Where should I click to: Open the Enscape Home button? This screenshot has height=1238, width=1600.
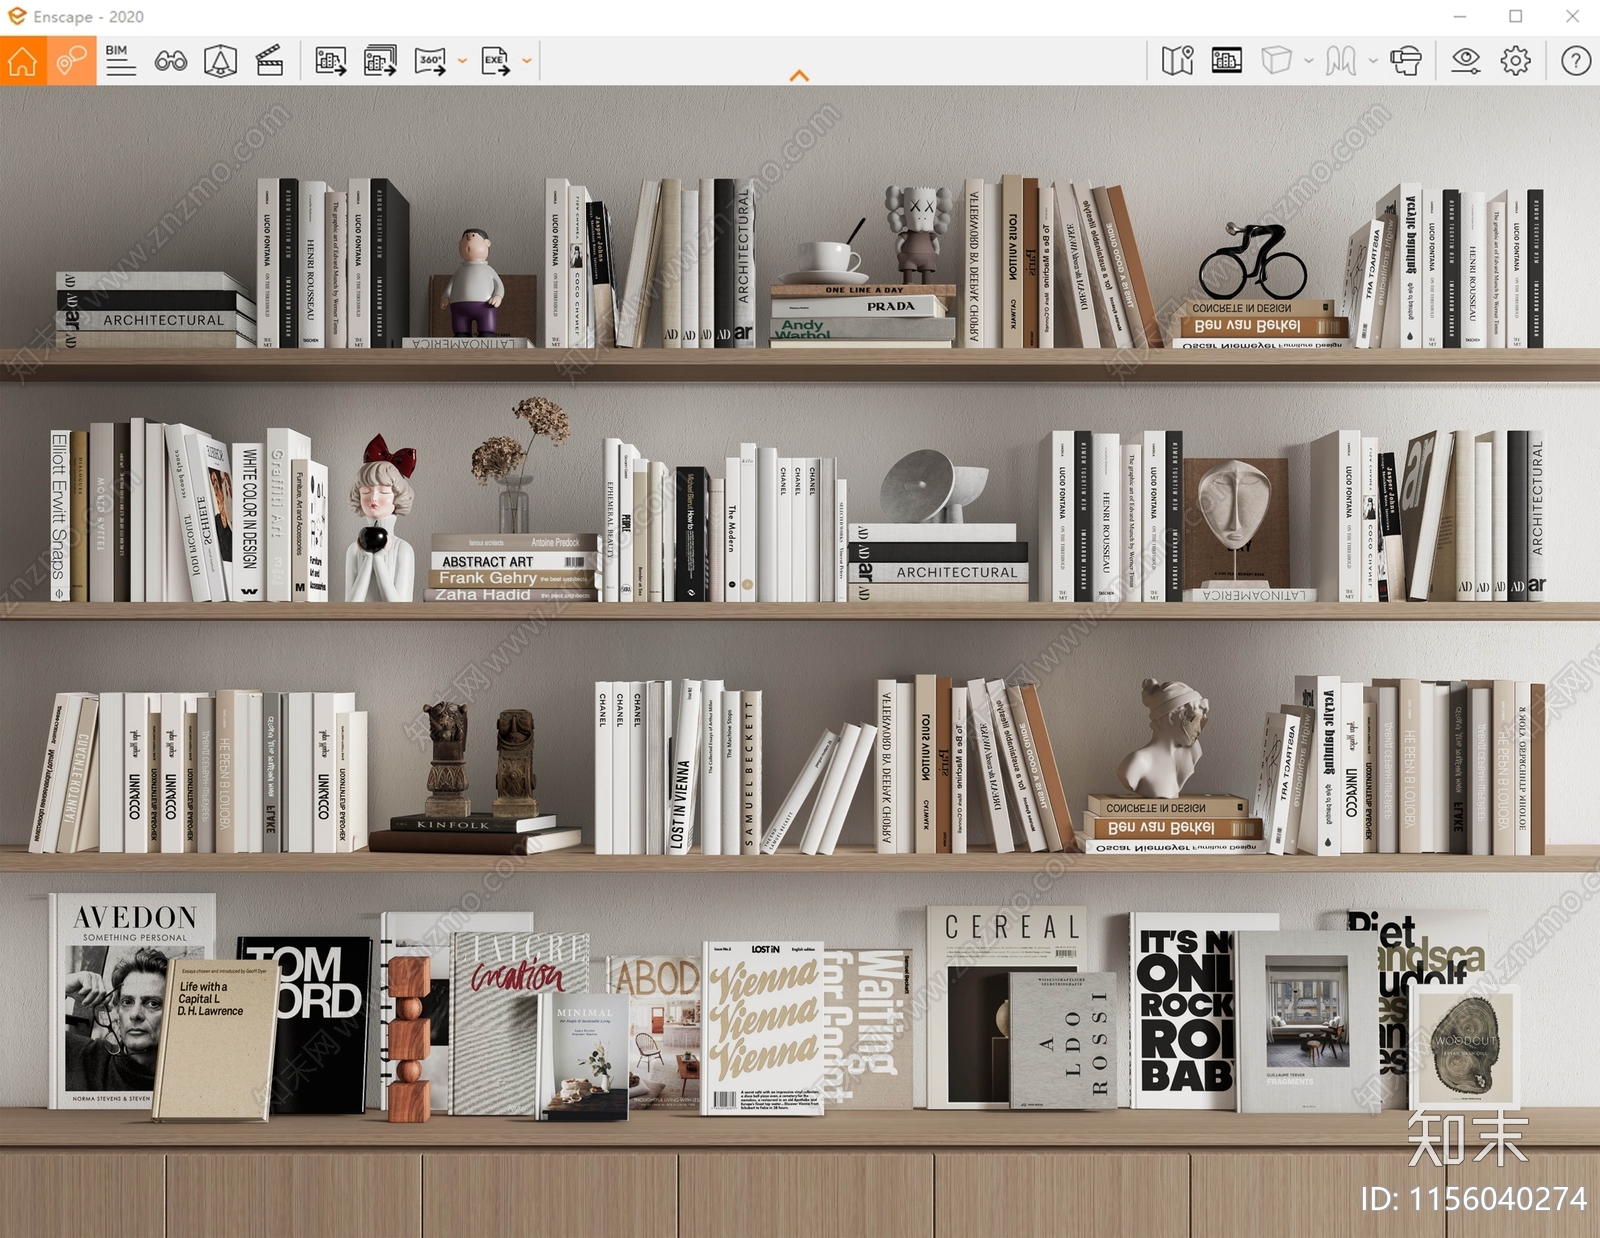click(23, 61)
